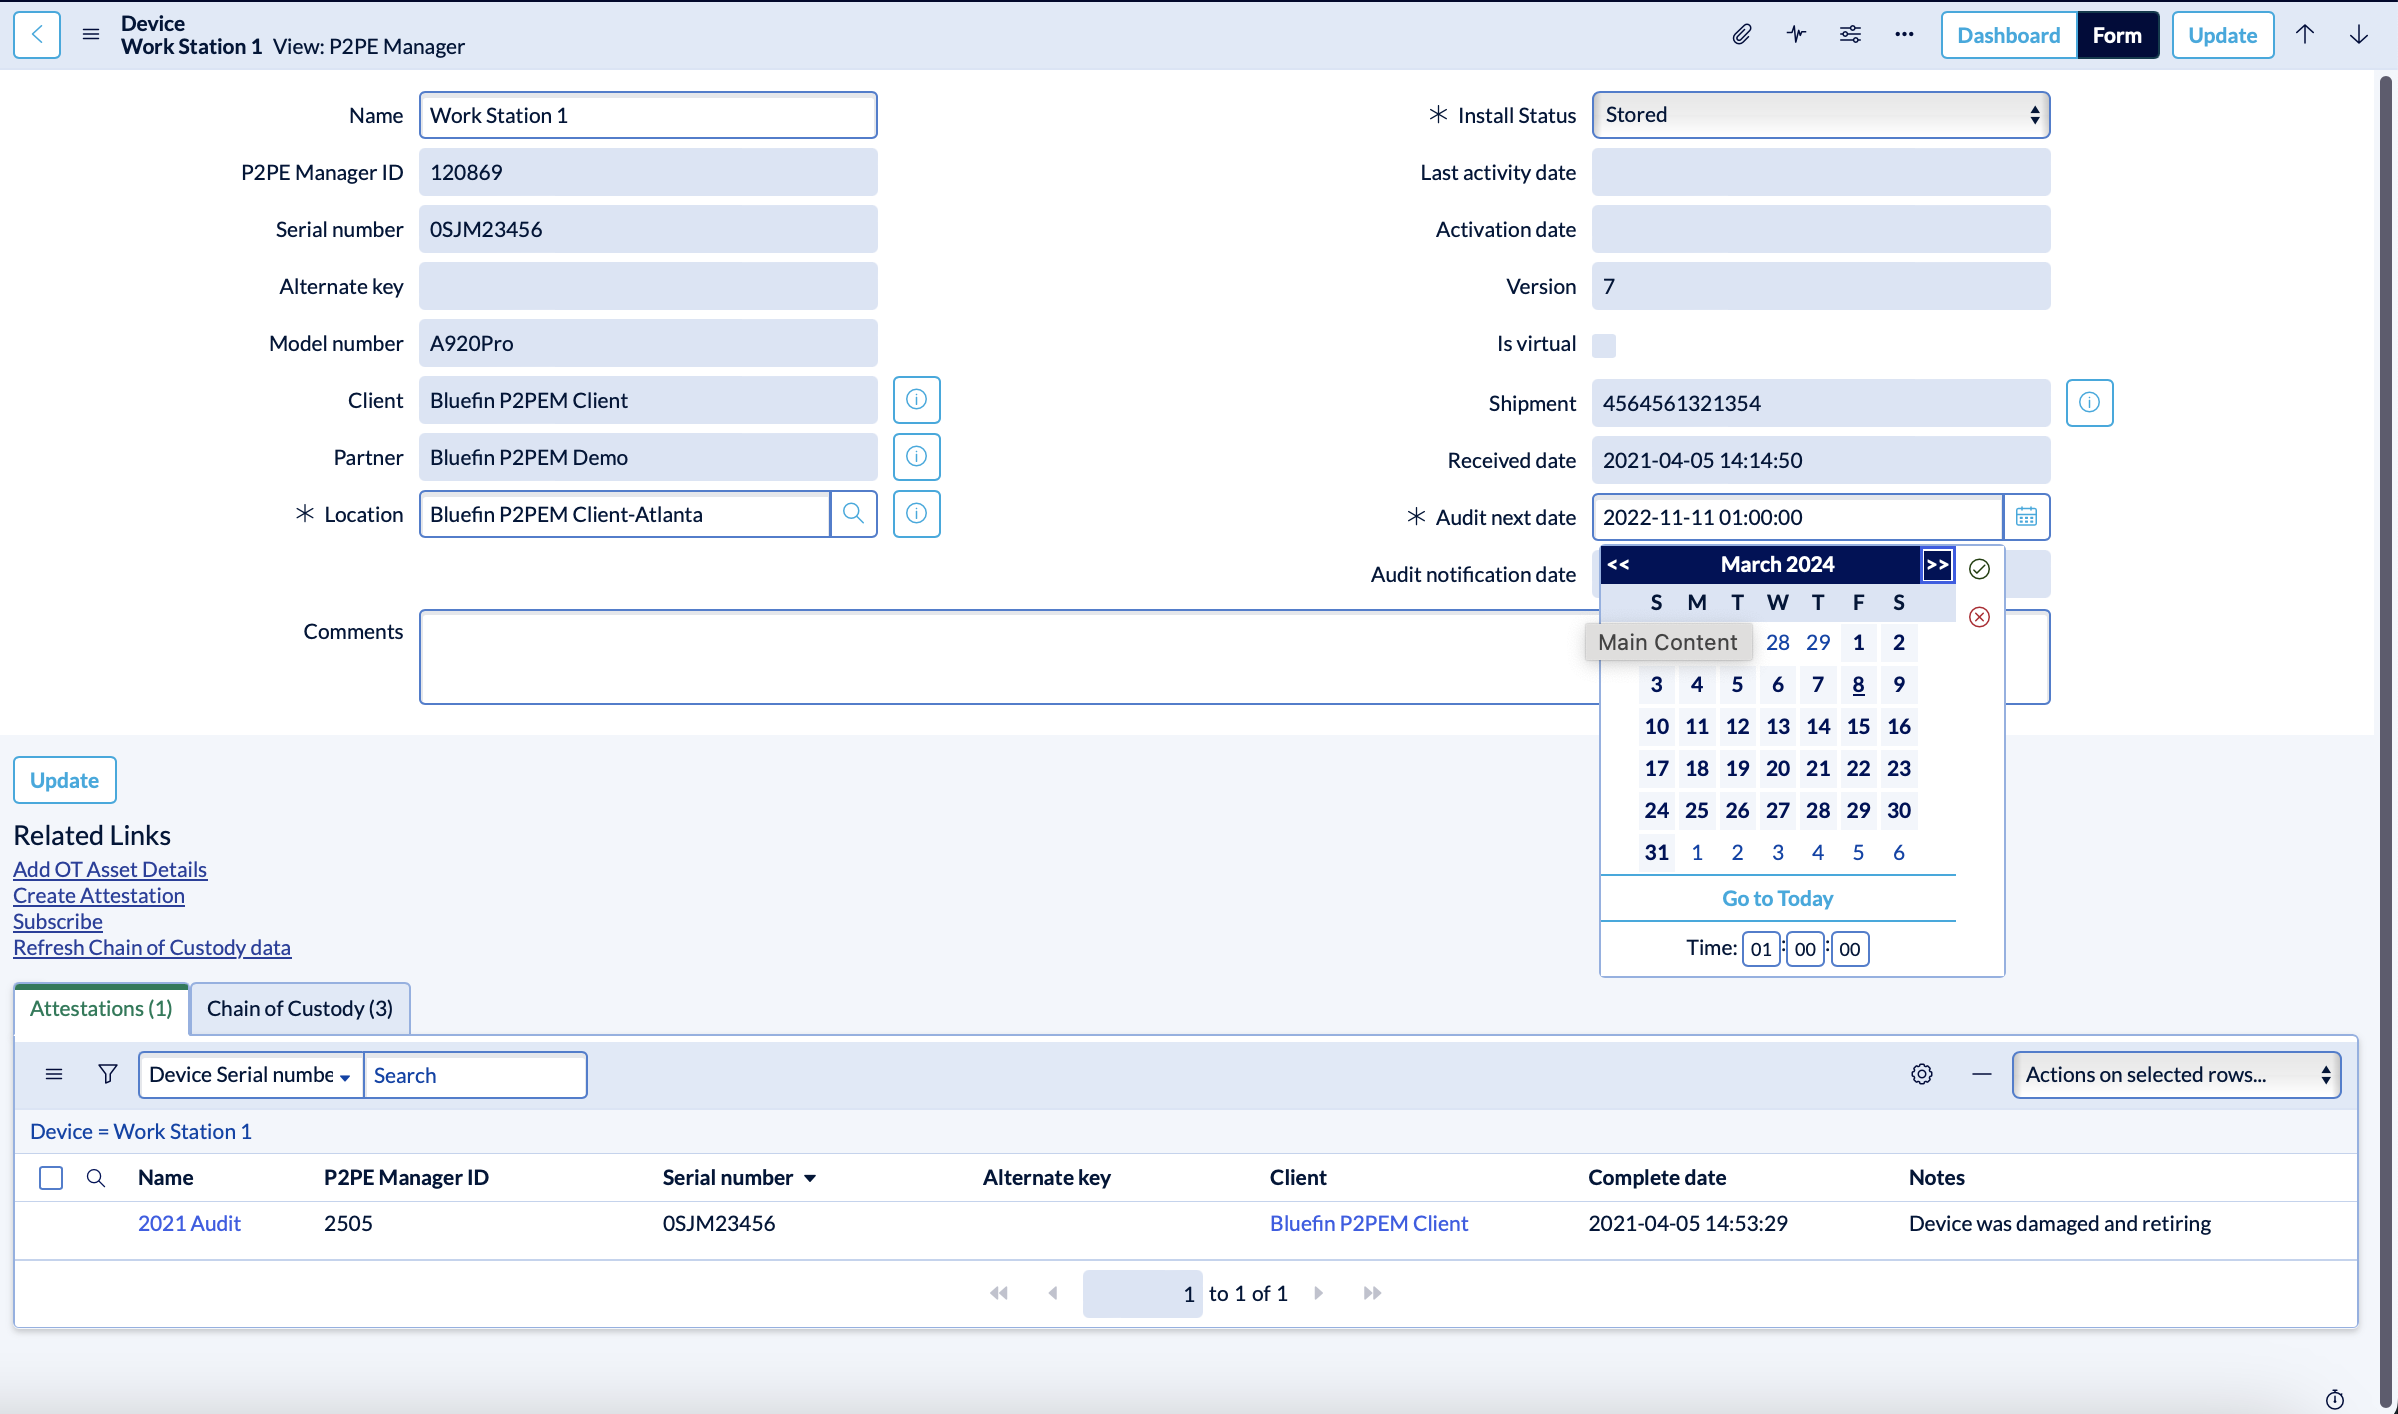Open the Device Serial number search field dropdown
2398x1414 pixels.
[250, 1074]
